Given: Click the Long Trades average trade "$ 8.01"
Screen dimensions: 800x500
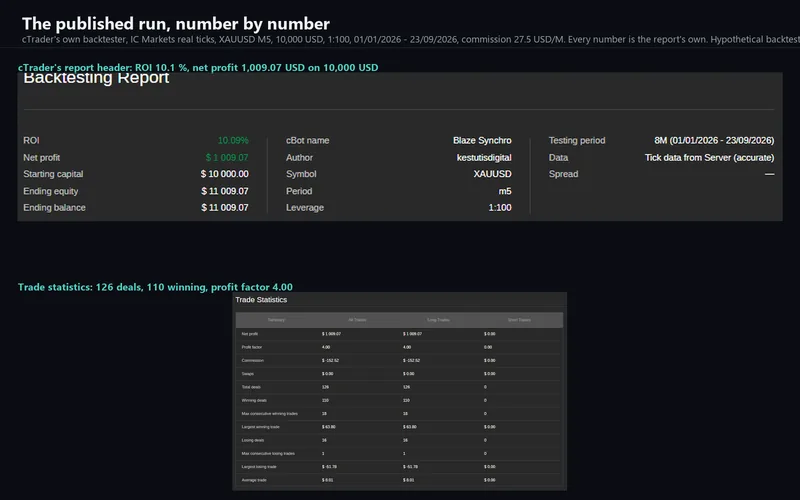Looking at the screenshot, I should [x=409, y=480].
